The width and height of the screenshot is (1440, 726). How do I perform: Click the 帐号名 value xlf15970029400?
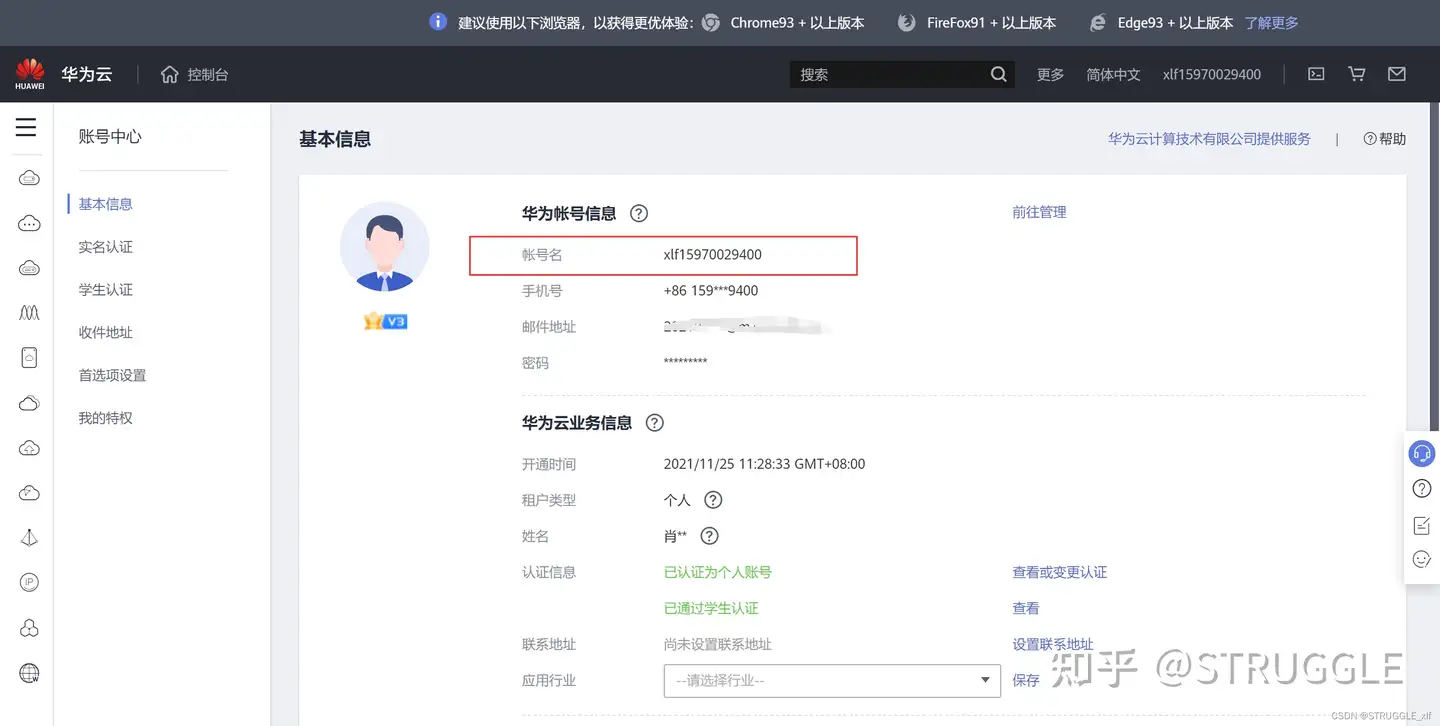[x=713, y=255]
